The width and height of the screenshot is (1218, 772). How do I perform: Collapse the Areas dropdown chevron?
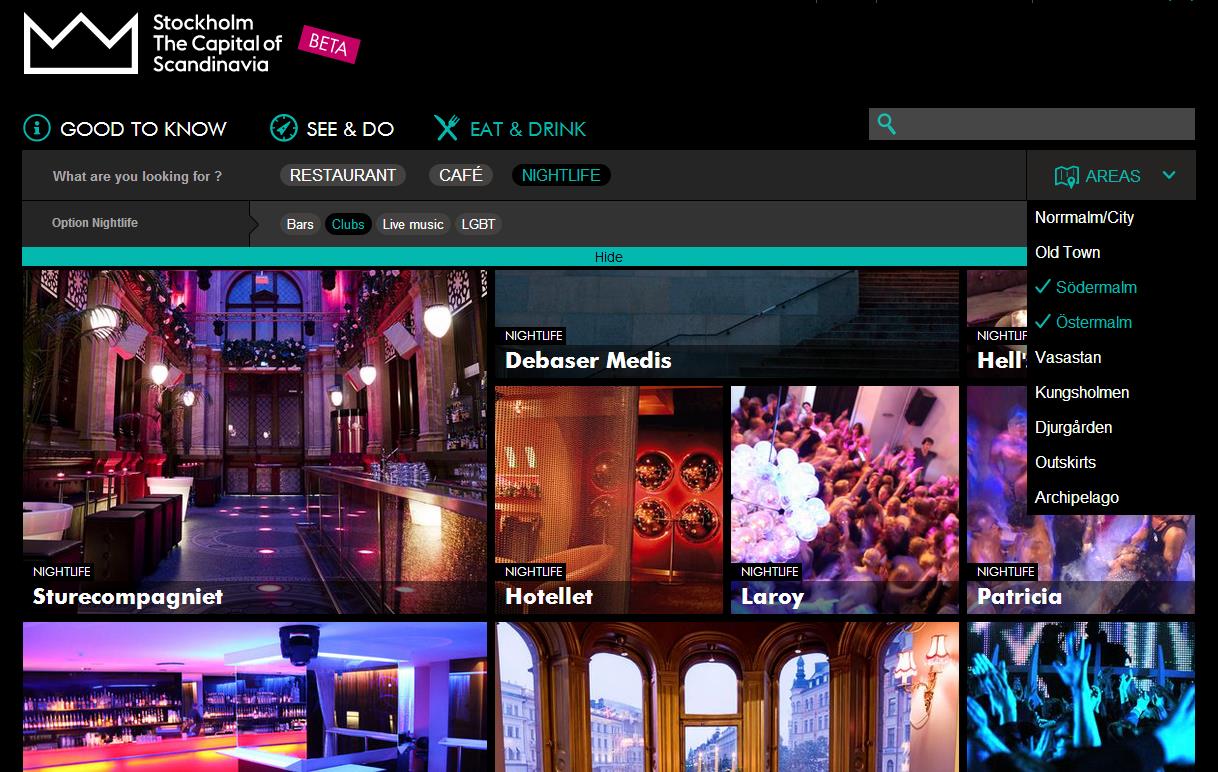pyautogui.click(x=1169, y=176)
